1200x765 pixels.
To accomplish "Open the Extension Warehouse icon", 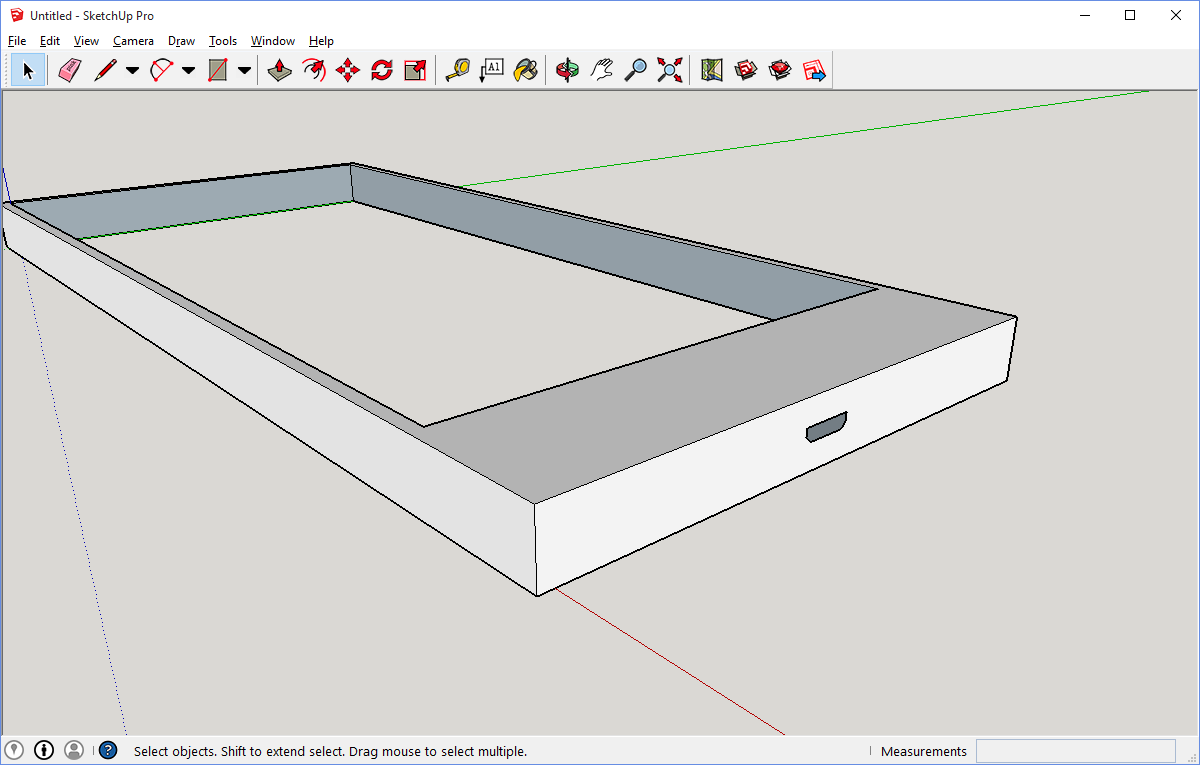I will [780, 70].
